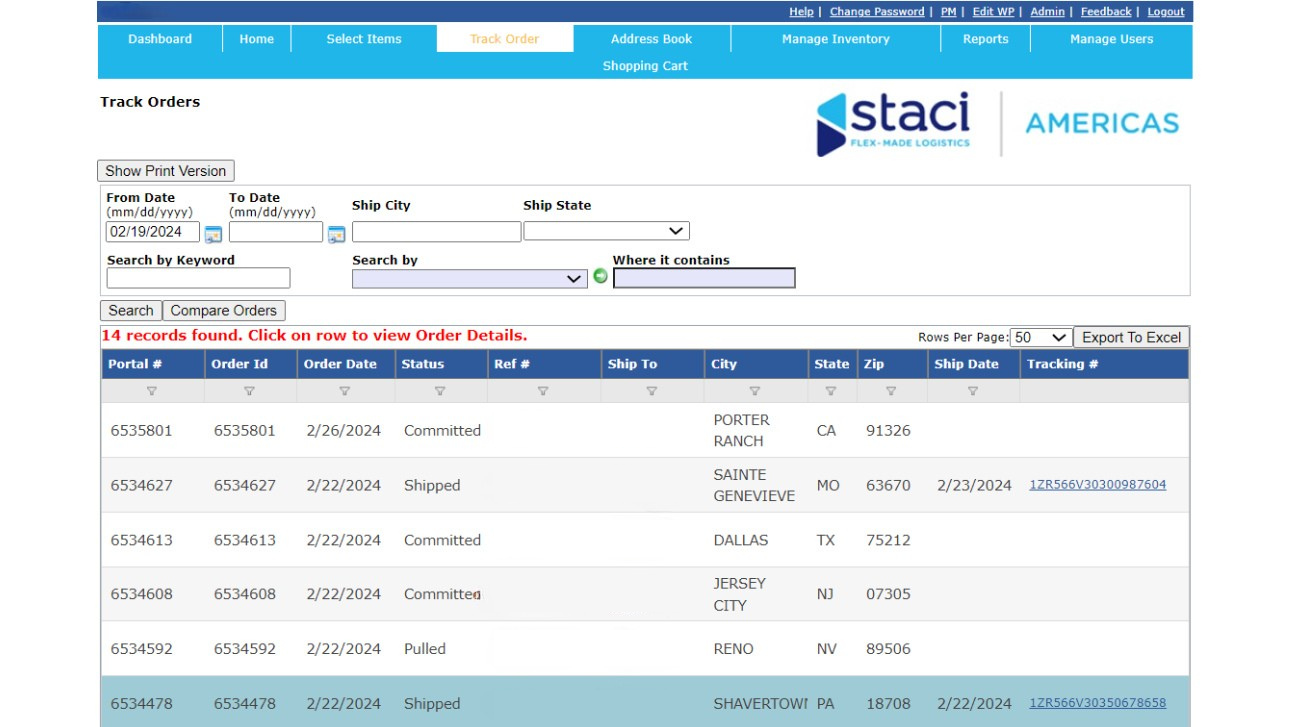Click the Search button

pyautogui.click(x=131, y=311)
